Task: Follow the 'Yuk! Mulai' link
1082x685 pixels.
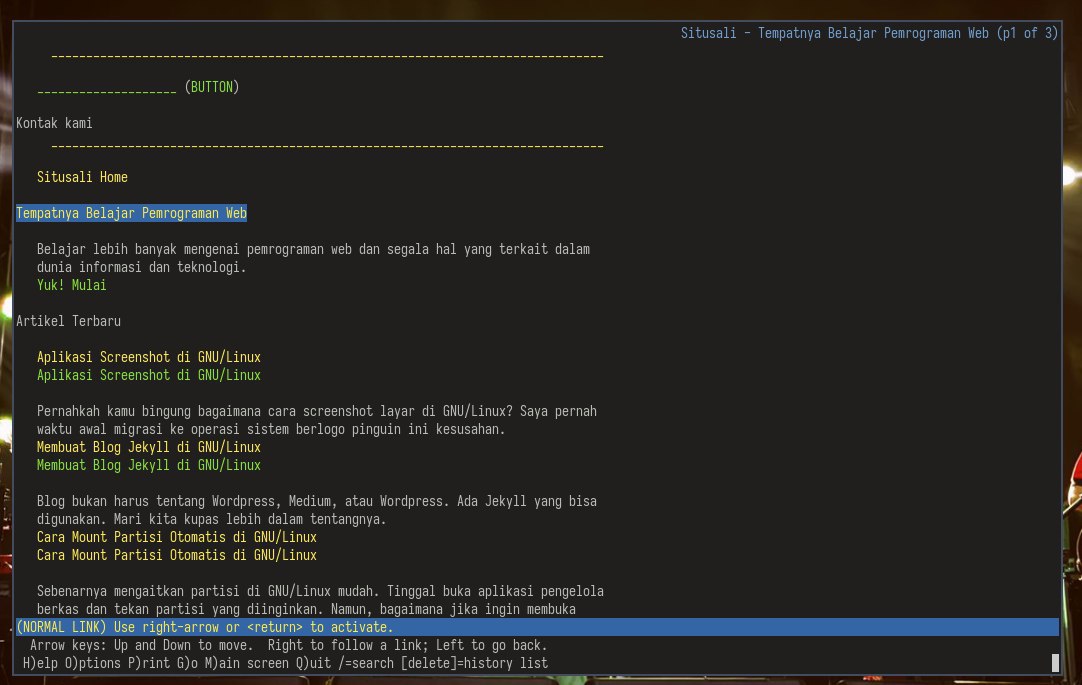Action: coord(72,285)
